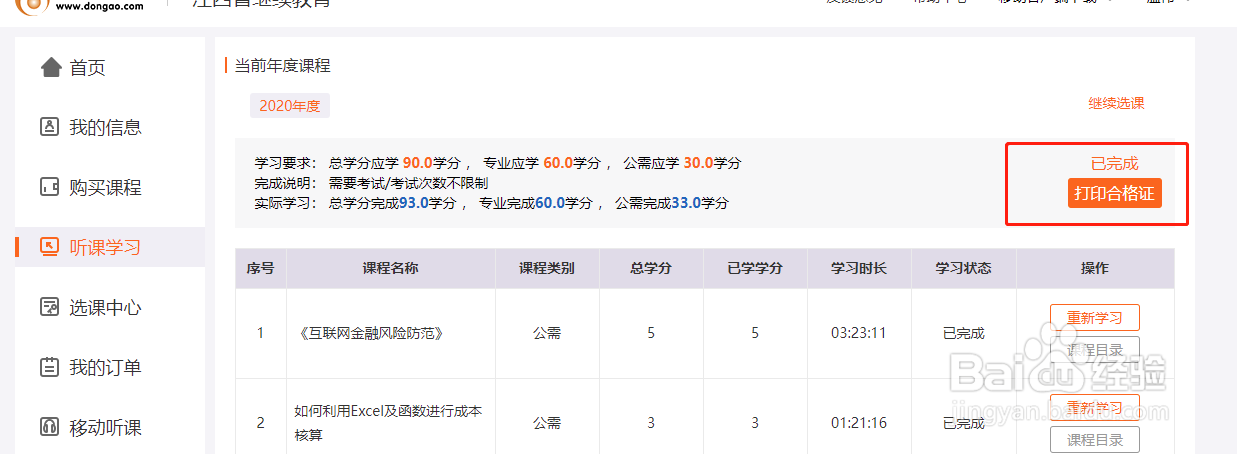Click 需要考试/考试次数不限制 text
1237x454 pixels.
(408, 182)
